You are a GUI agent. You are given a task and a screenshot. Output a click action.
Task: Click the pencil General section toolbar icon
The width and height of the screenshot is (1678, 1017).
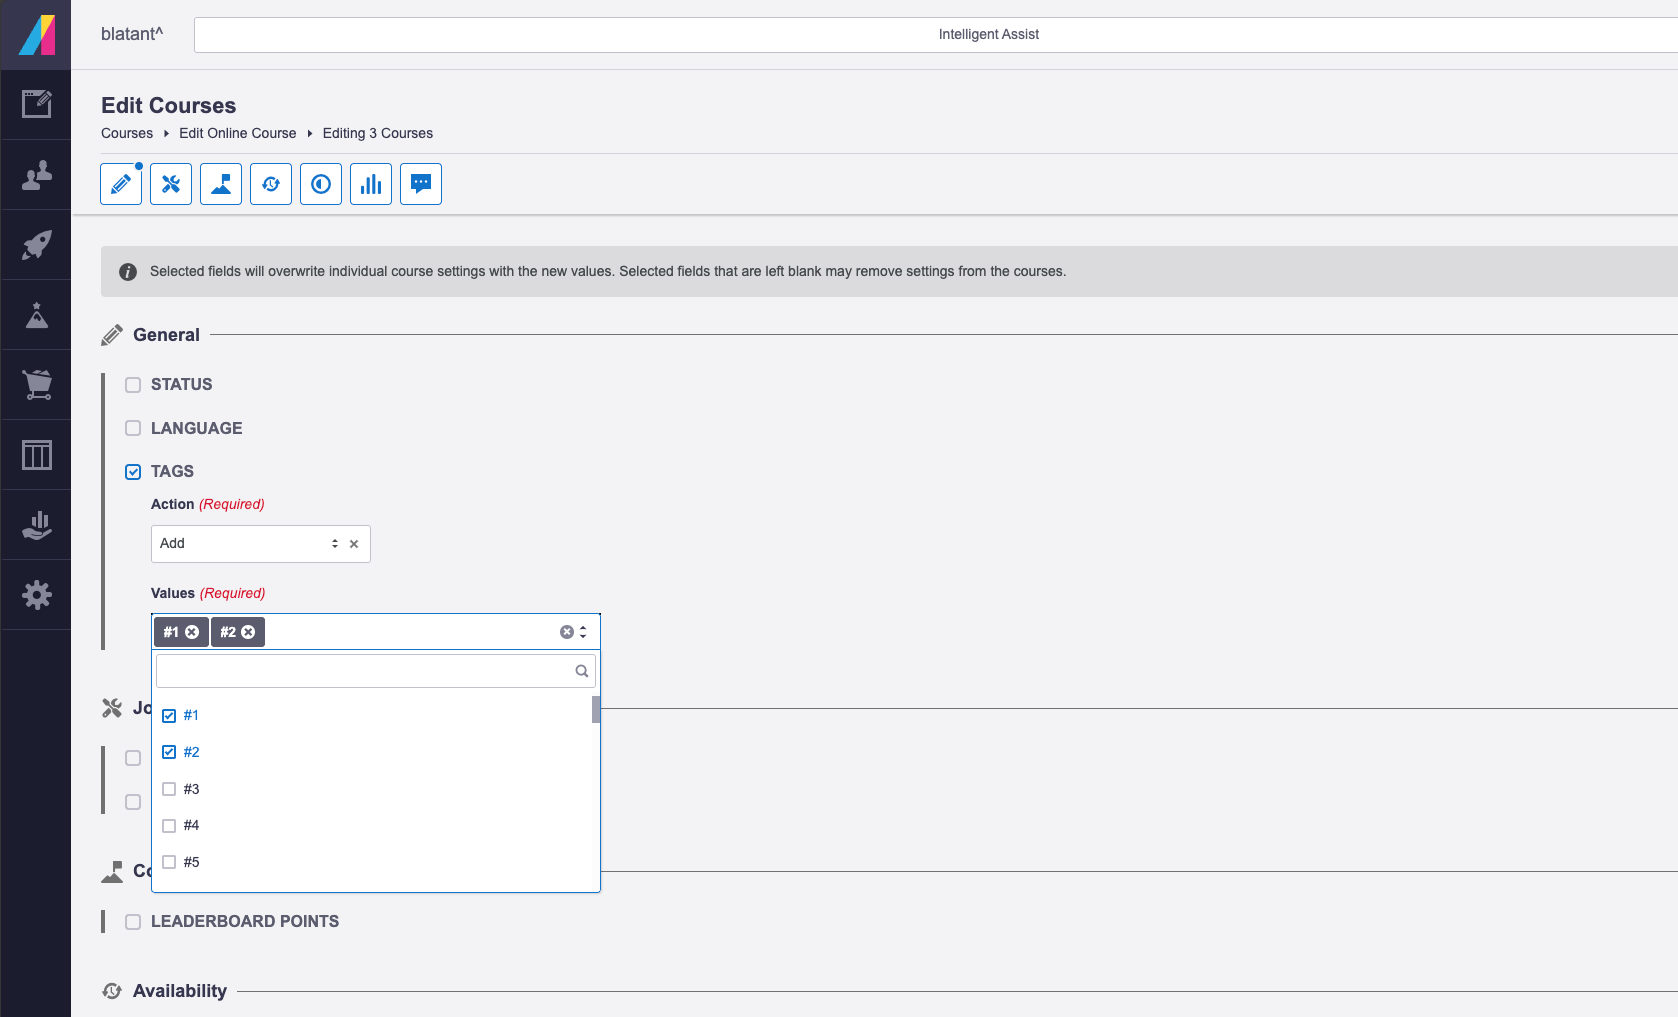tap(121, 184)
